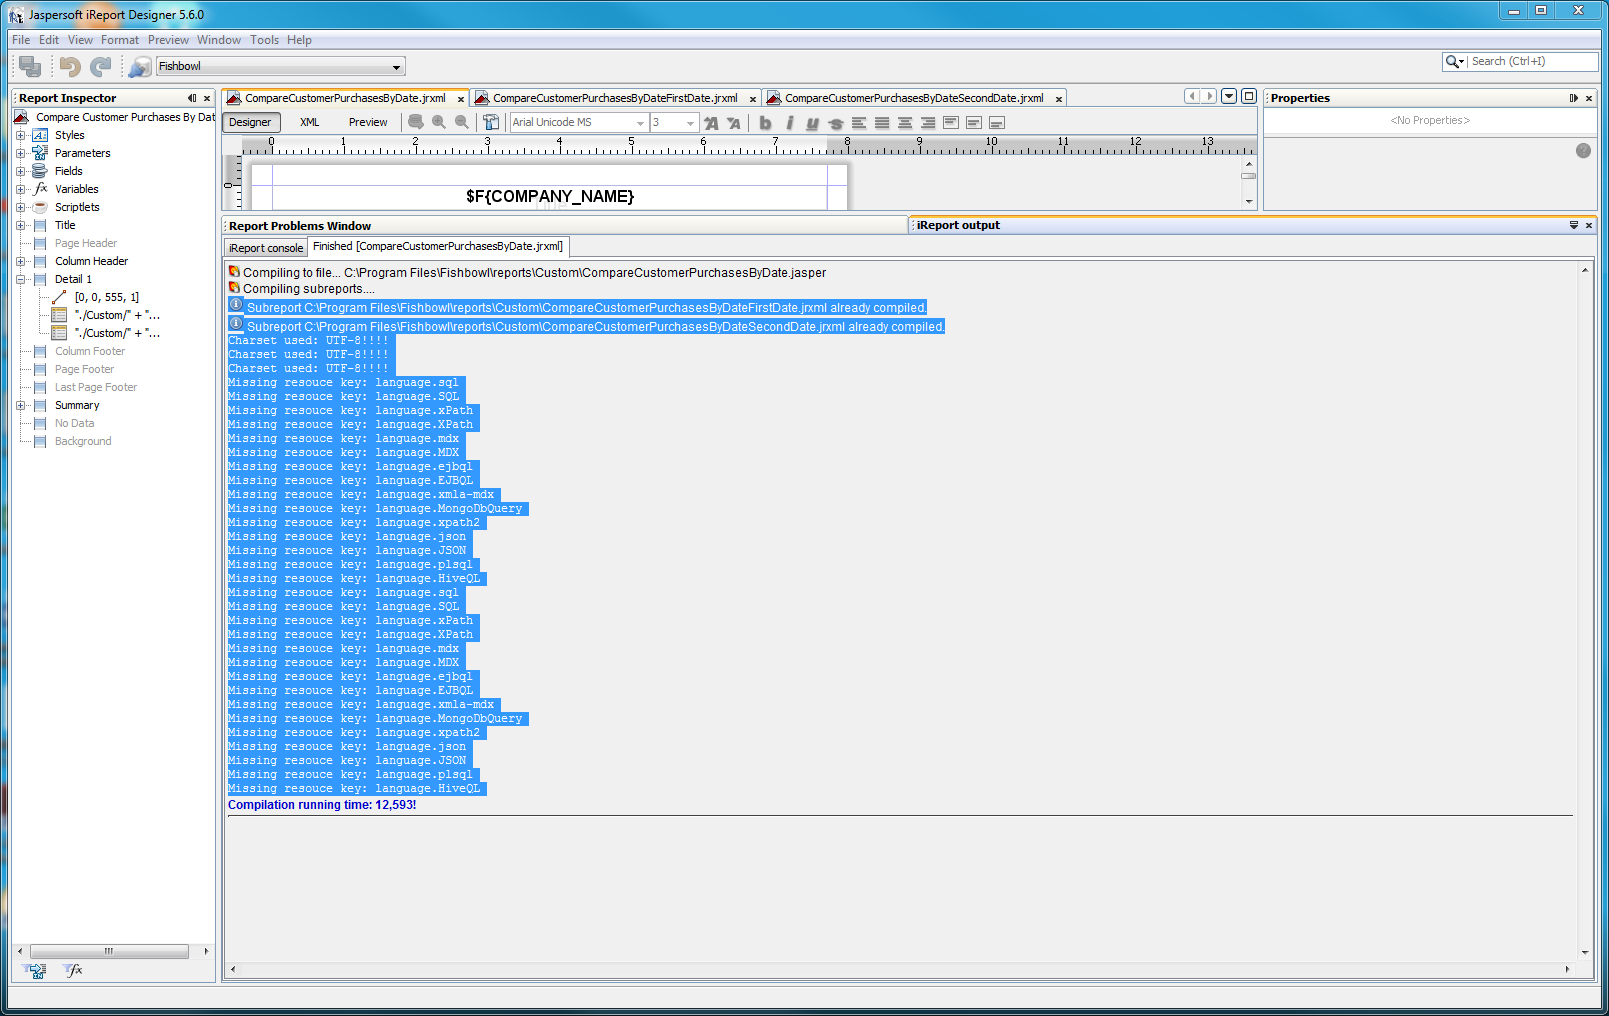The width and height of the screenshot is (1609, 1016).
Task: Open the Format menu
Action: point(120,40)
